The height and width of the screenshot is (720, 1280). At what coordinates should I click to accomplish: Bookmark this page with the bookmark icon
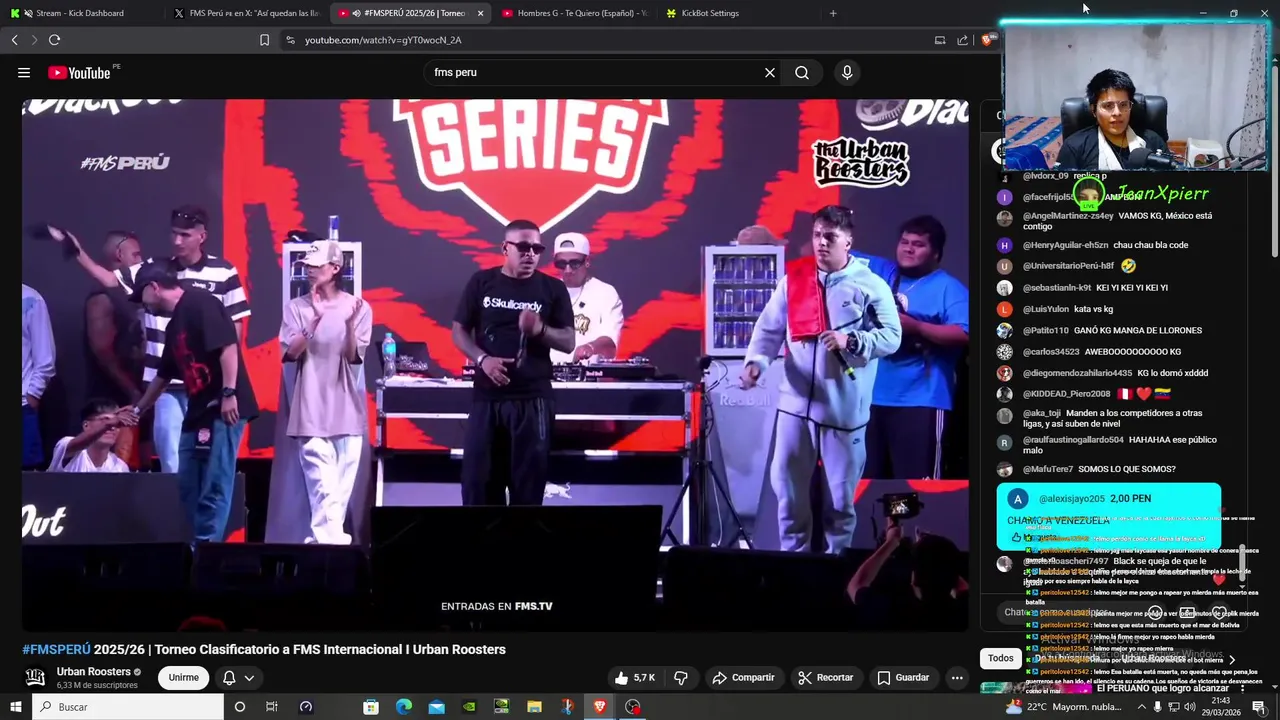tap(264, 40)
